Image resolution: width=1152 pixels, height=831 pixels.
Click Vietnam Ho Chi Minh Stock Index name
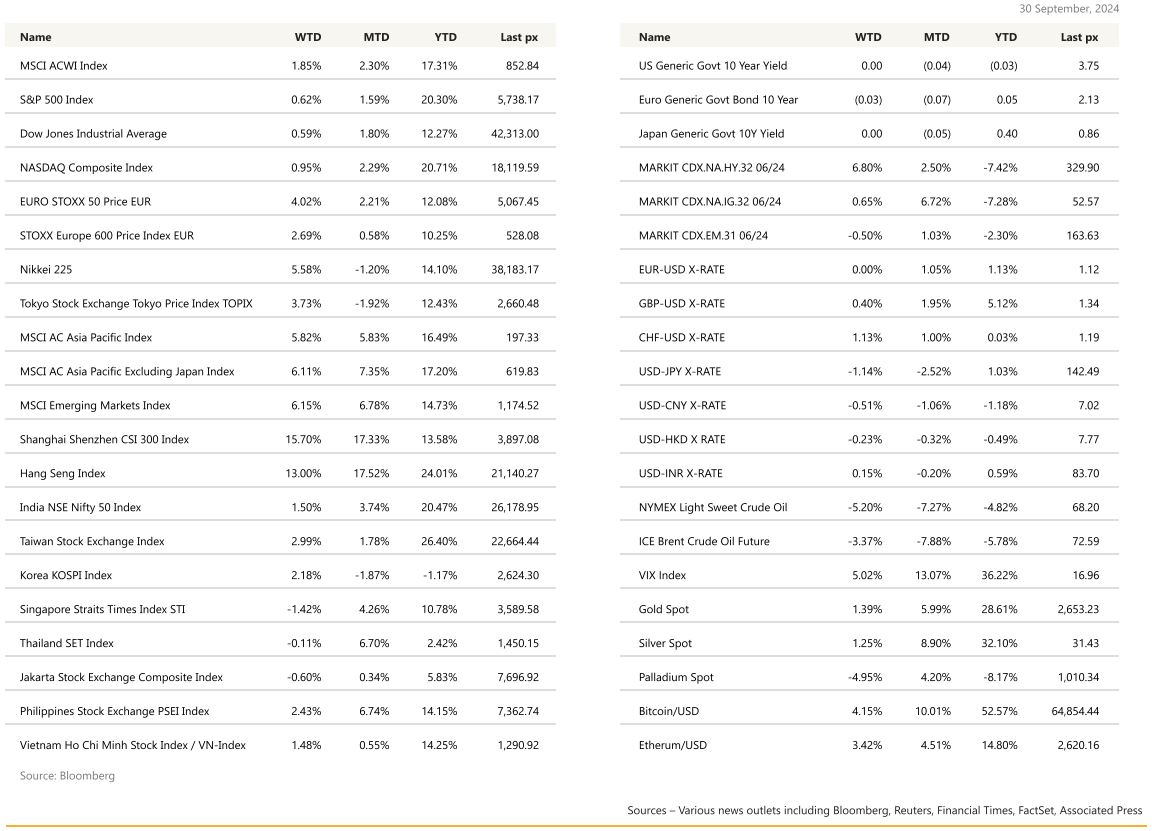coord(134,746)
